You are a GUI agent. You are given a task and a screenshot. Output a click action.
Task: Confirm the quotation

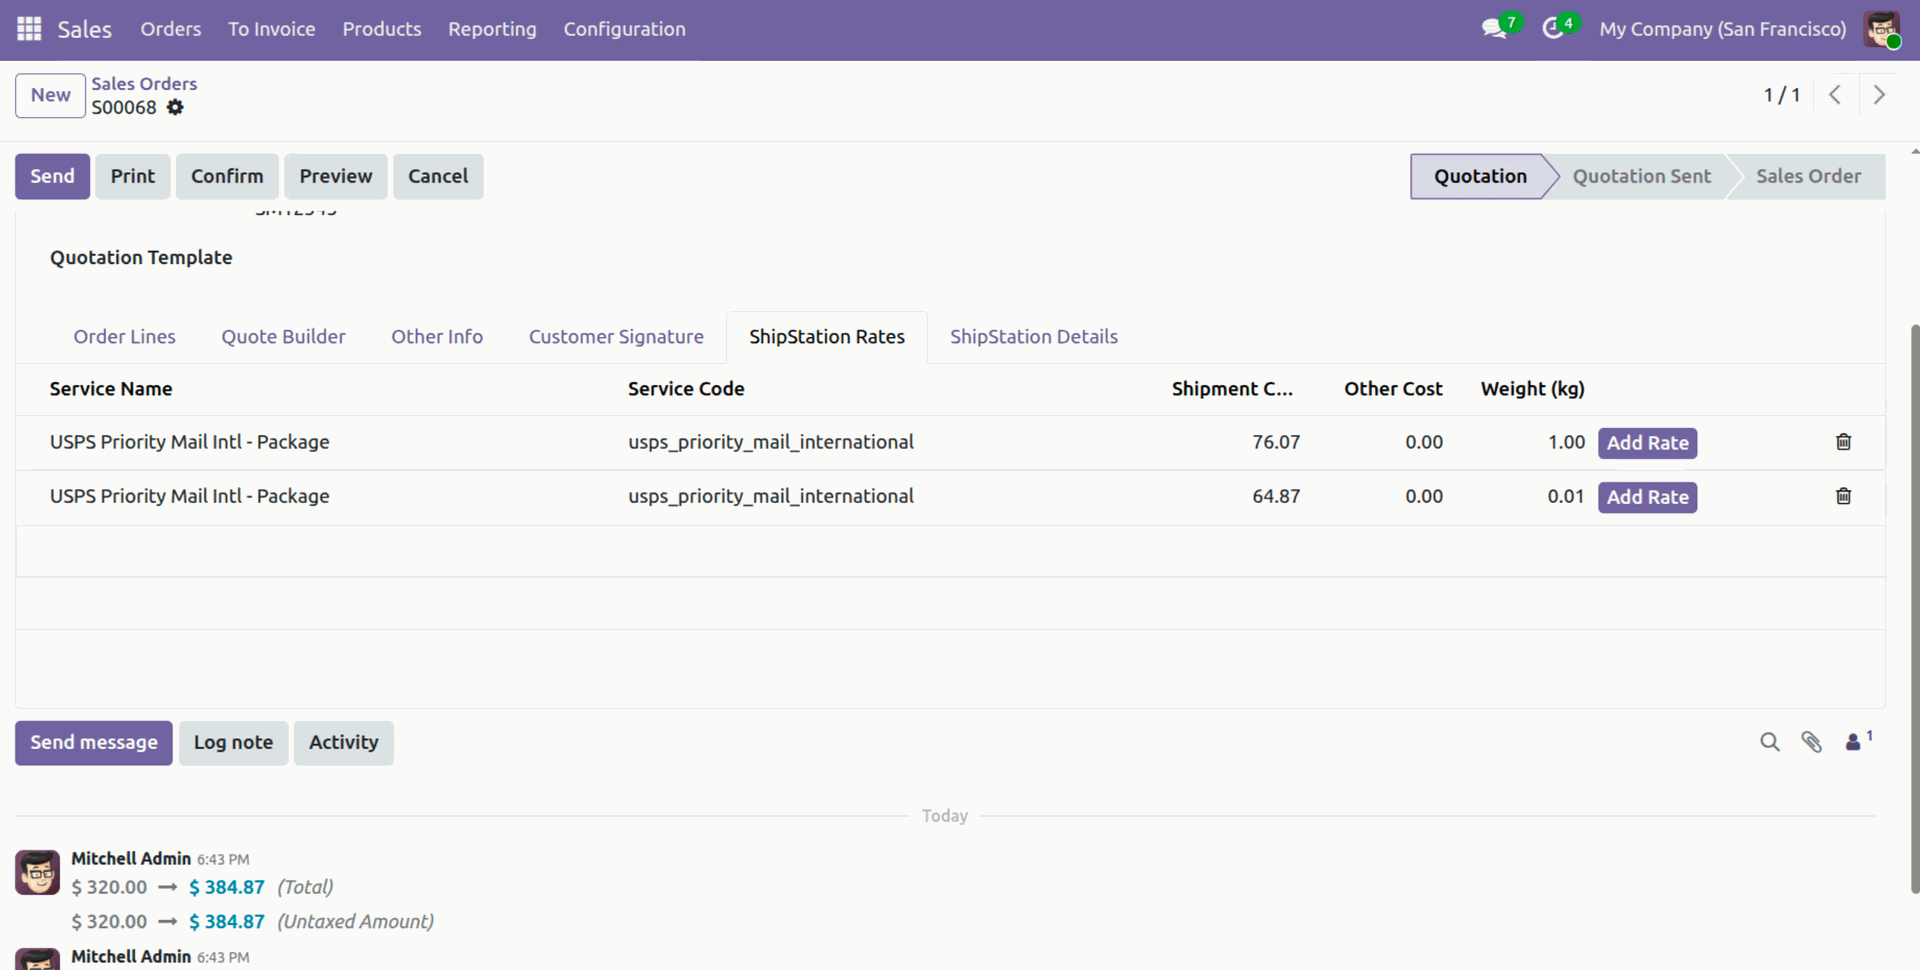click(227, 176)
